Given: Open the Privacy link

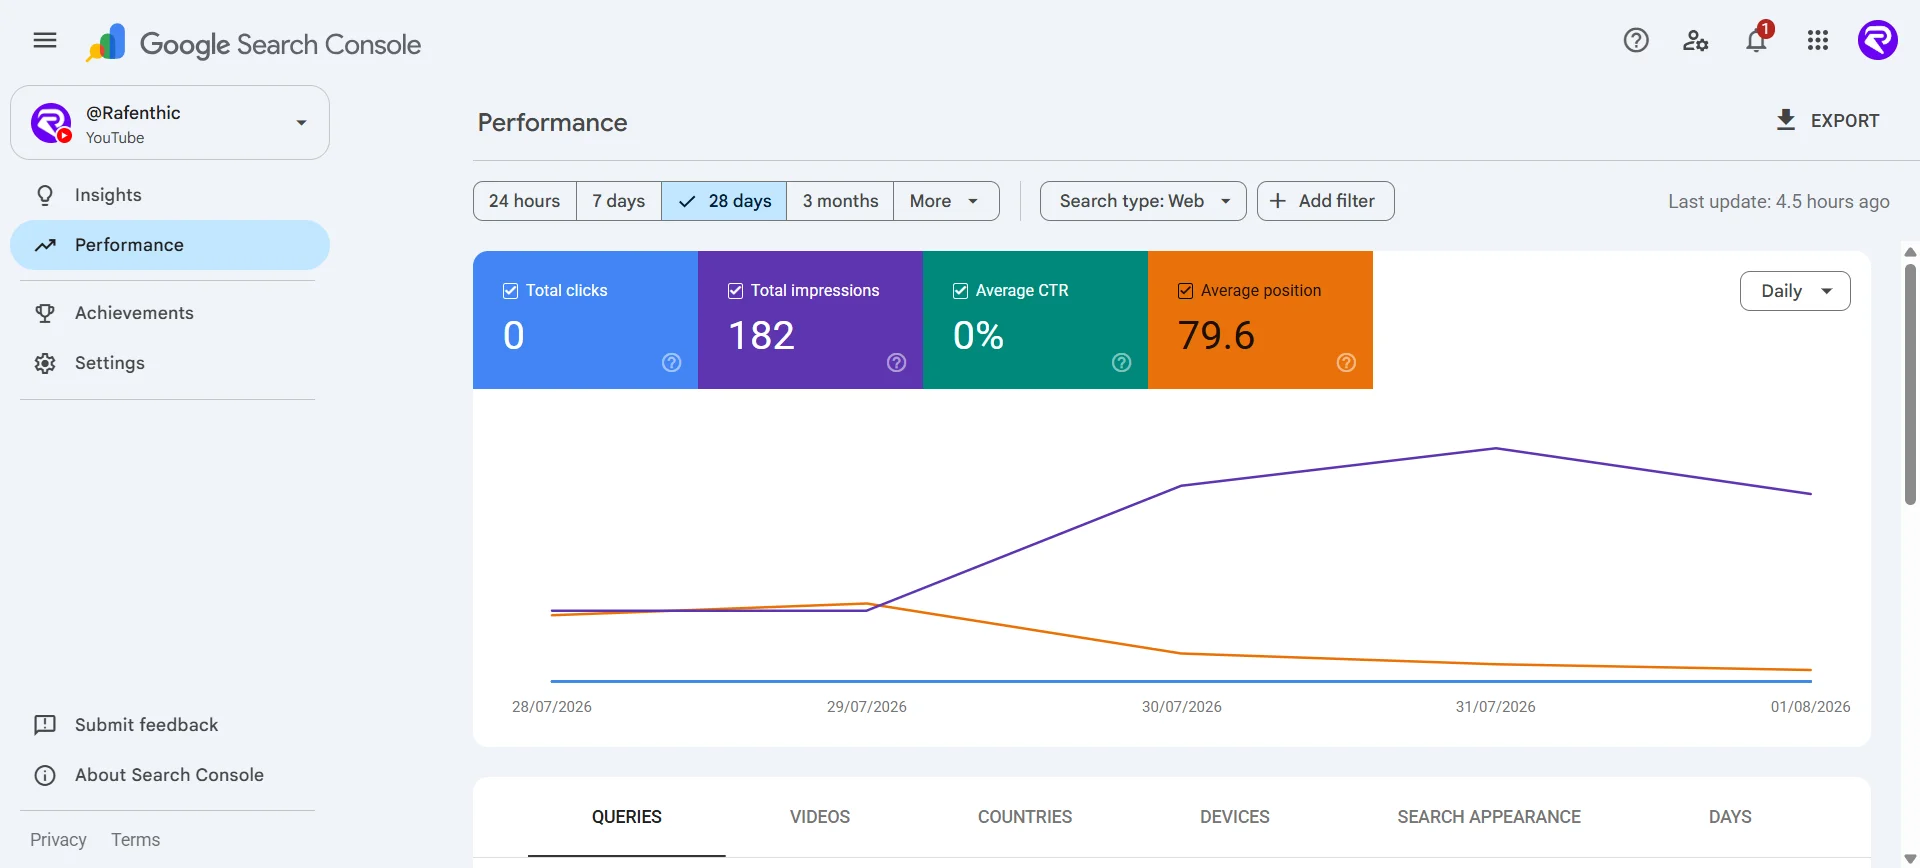Looking at the screenshot, I should (58, 840).
